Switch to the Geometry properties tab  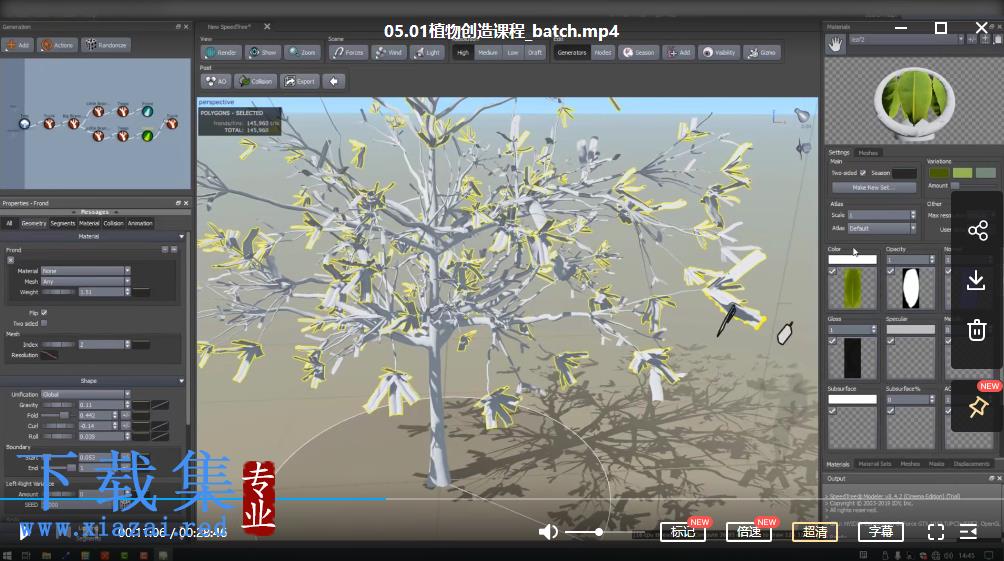tap(33, 224)
